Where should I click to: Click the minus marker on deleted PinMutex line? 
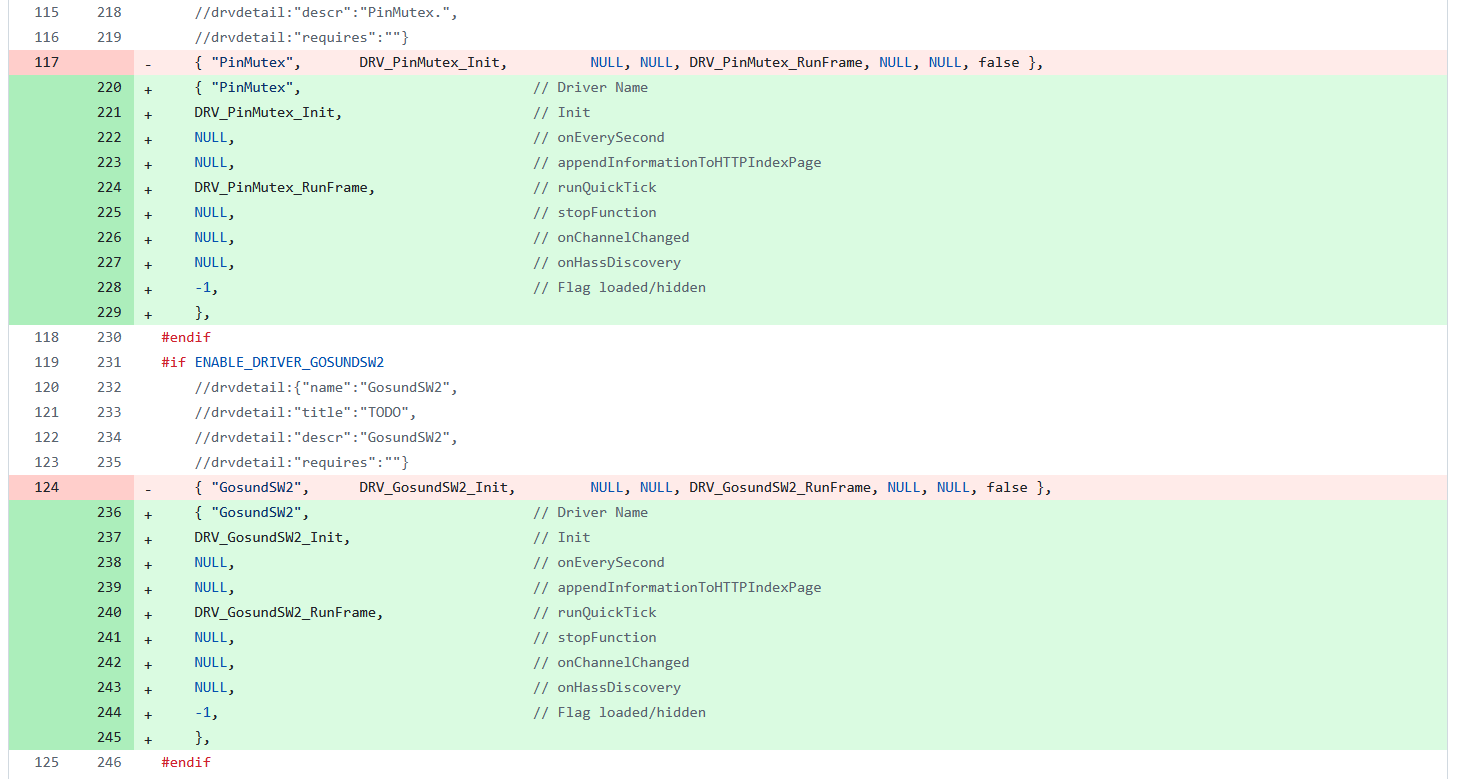click(148, 63)
